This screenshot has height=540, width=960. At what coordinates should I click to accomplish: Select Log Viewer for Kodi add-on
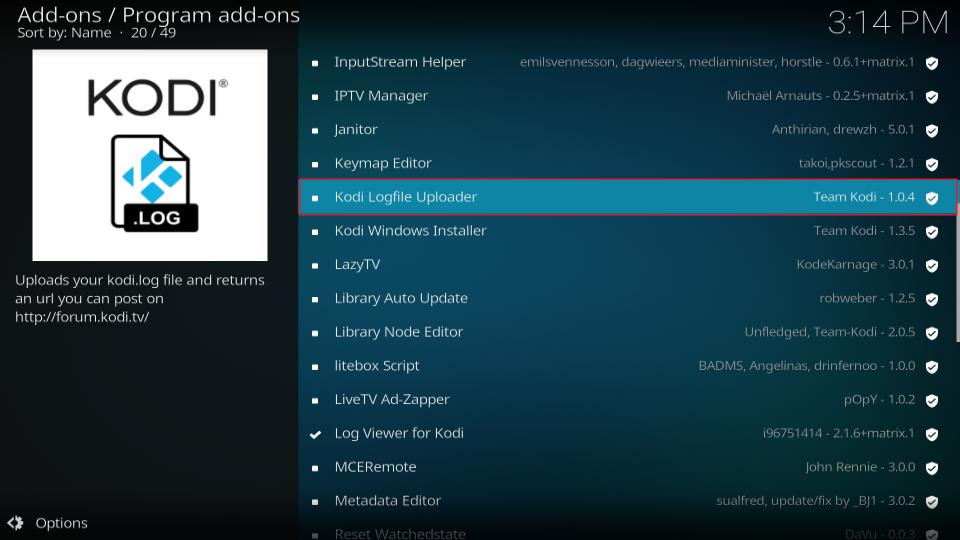click(x=628, y=433)
